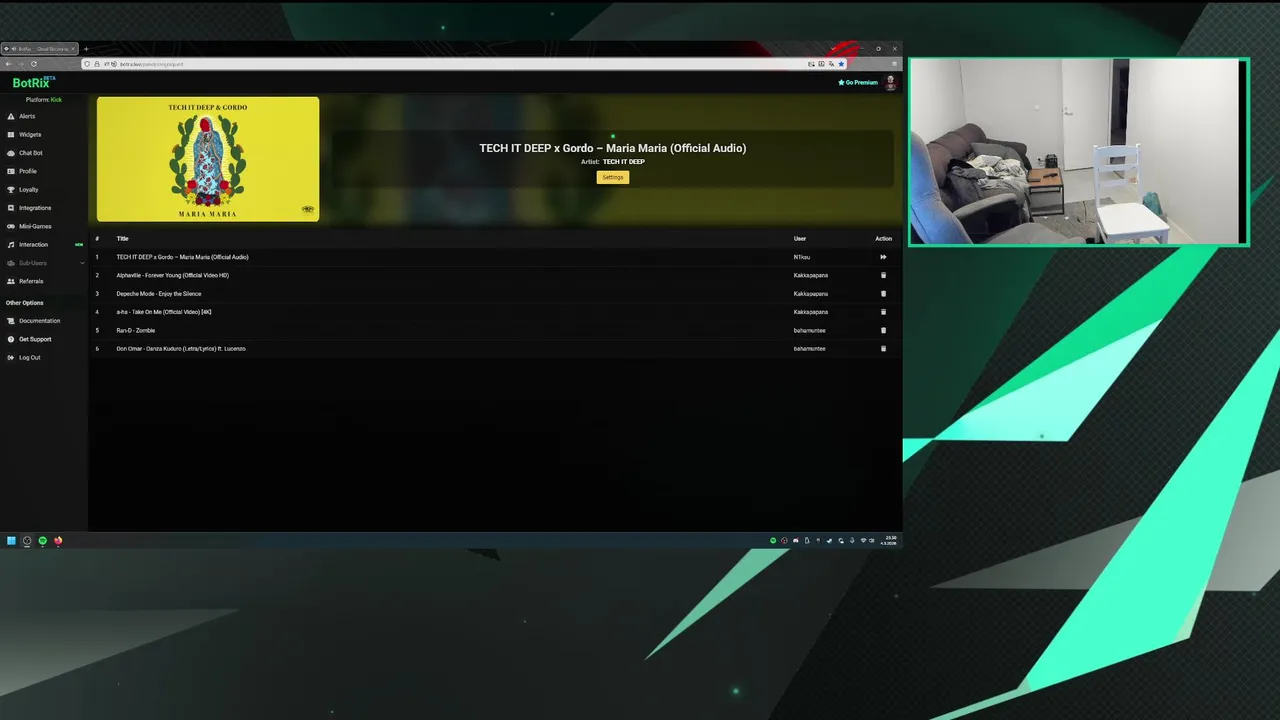Click the translate icon in address bar
Image resolution: width=1280 pixels, height=720 pixels.
[x=832, y=64]
